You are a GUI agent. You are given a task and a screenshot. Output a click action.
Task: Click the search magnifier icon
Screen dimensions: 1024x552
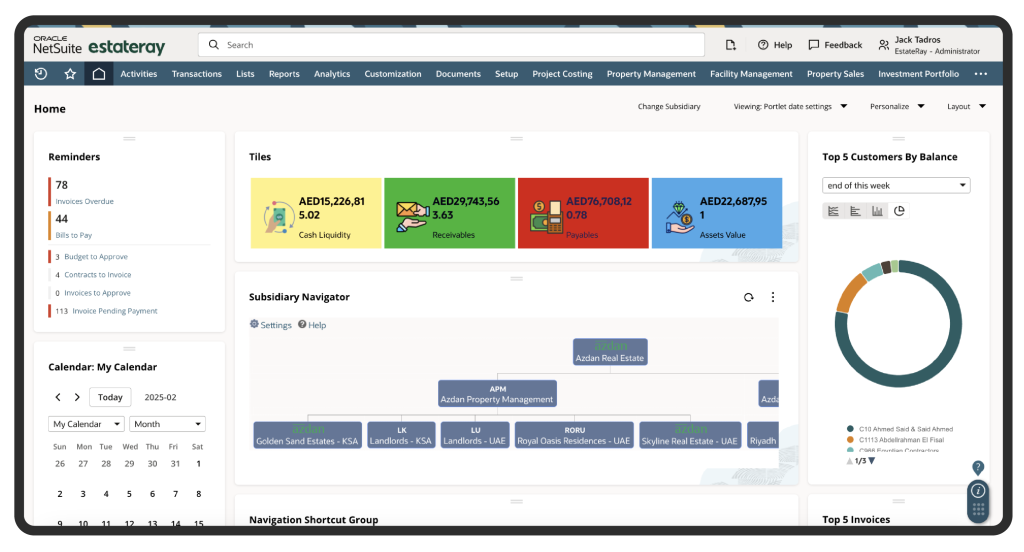click(214, 44)
